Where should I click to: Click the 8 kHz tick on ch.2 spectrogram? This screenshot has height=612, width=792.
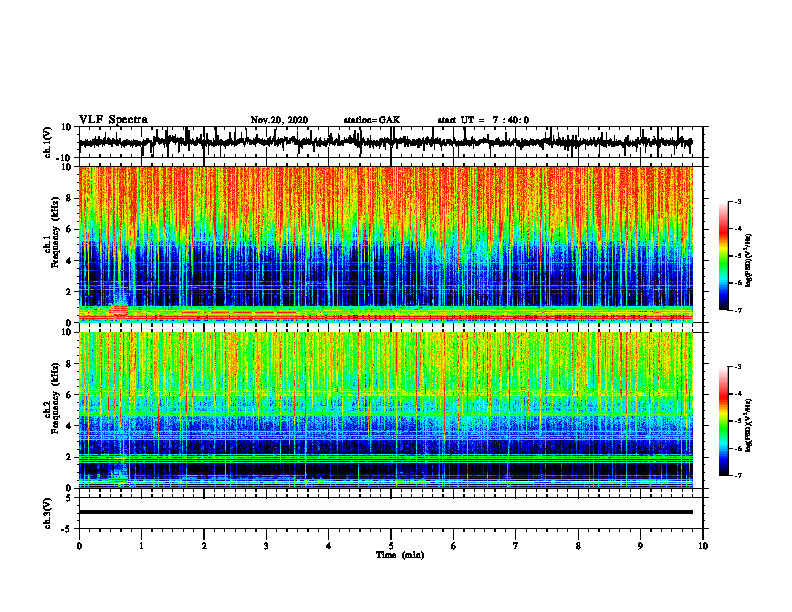69,364
